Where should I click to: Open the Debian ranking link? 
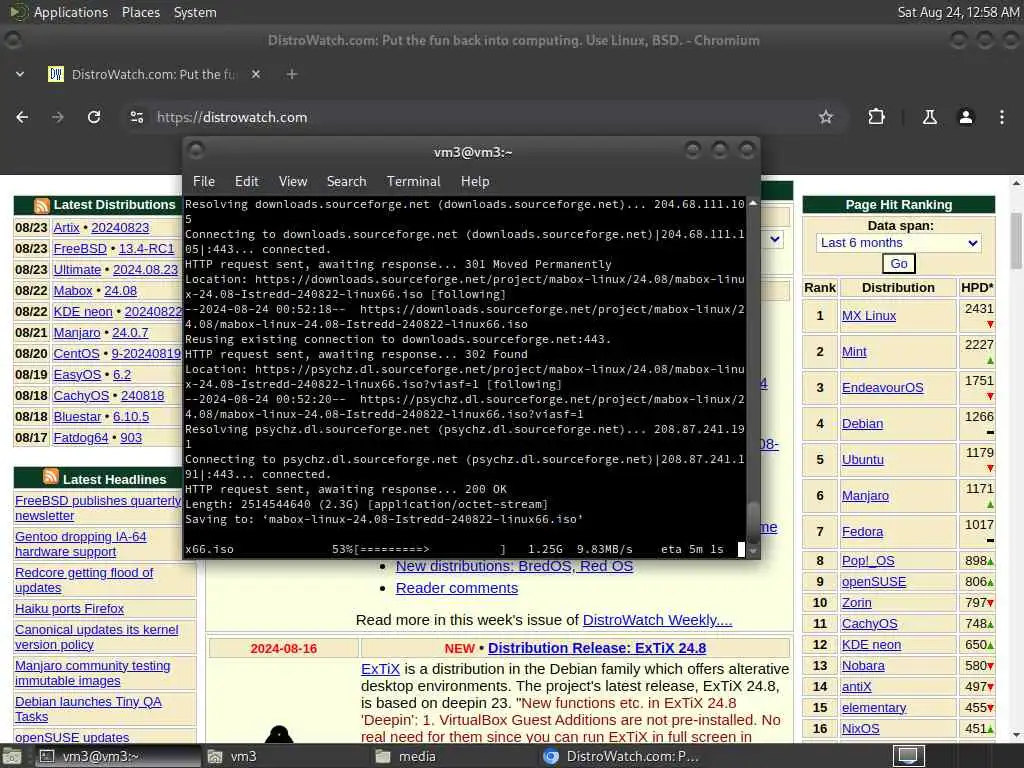click(862, 423)
